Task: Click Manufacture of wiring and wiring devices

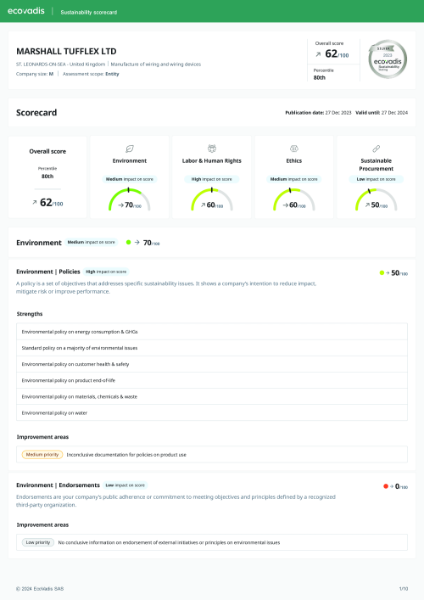Action: click(x=156, y=64)
